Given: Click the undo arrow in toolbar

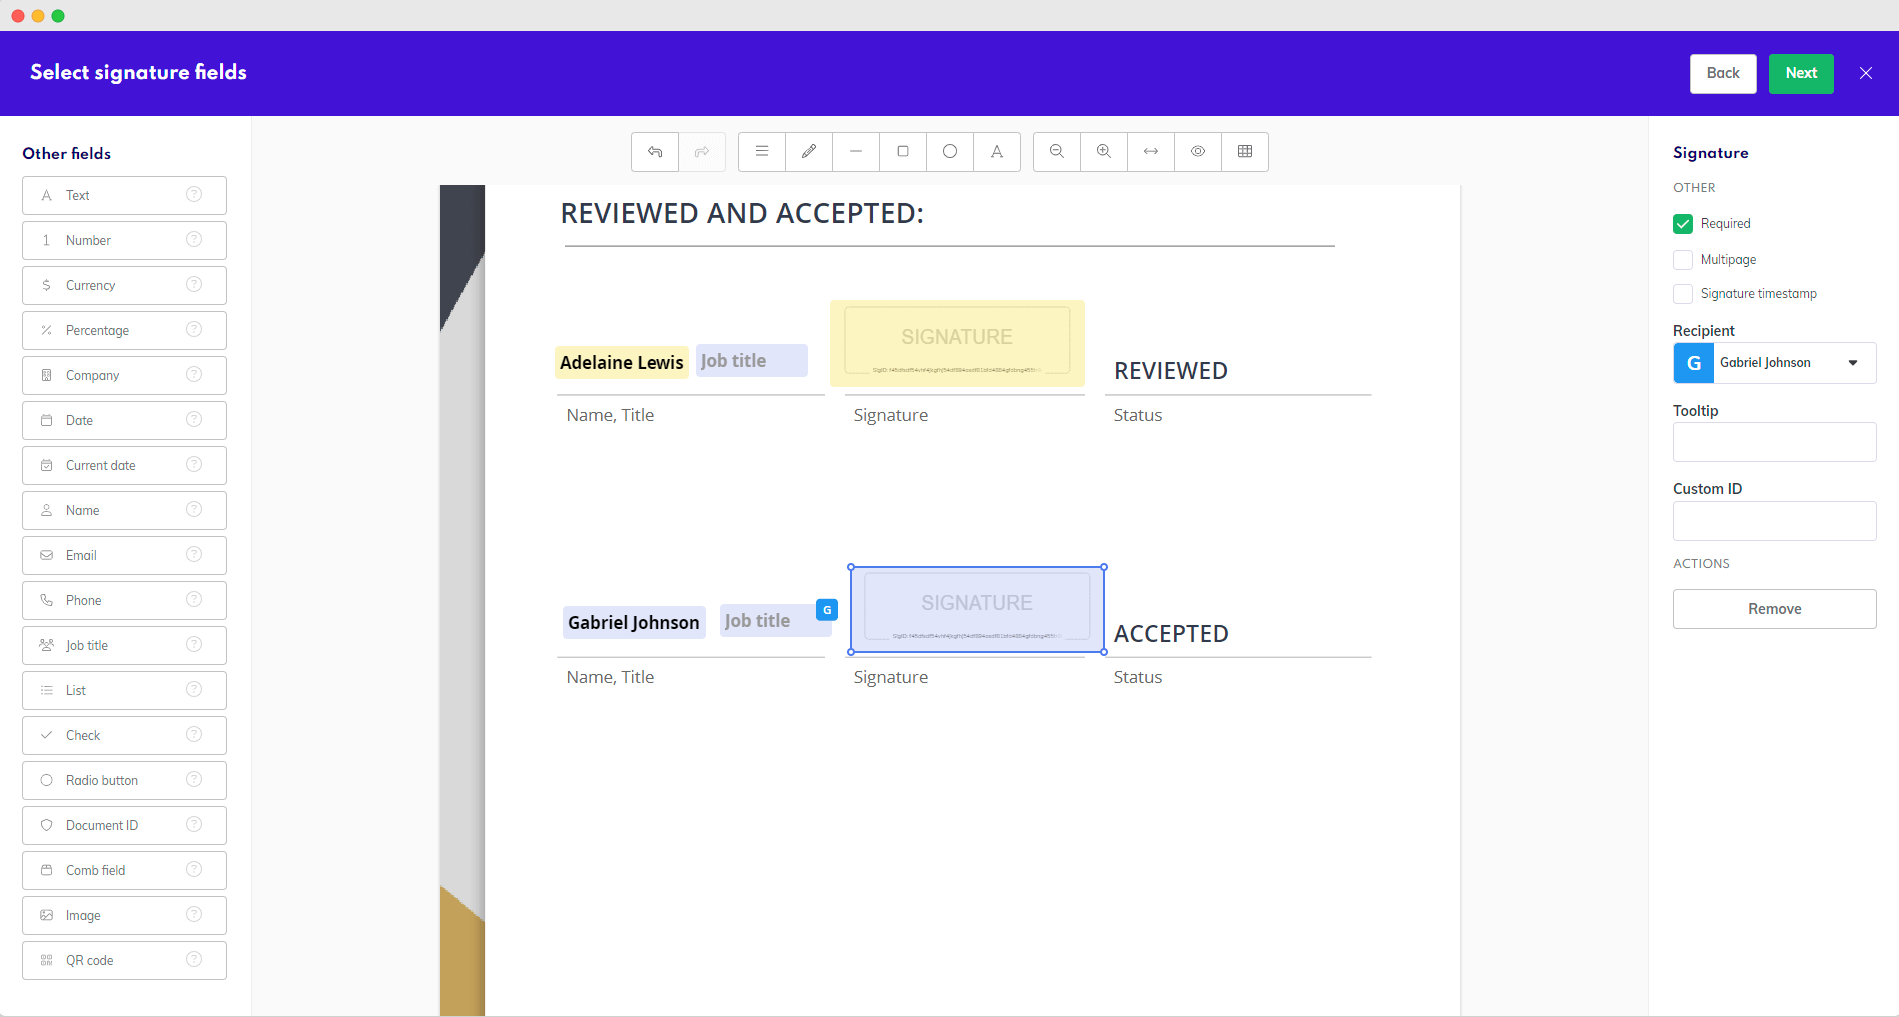Looking at the screenshot, I should pyautogui.click(x=655, y=152).
